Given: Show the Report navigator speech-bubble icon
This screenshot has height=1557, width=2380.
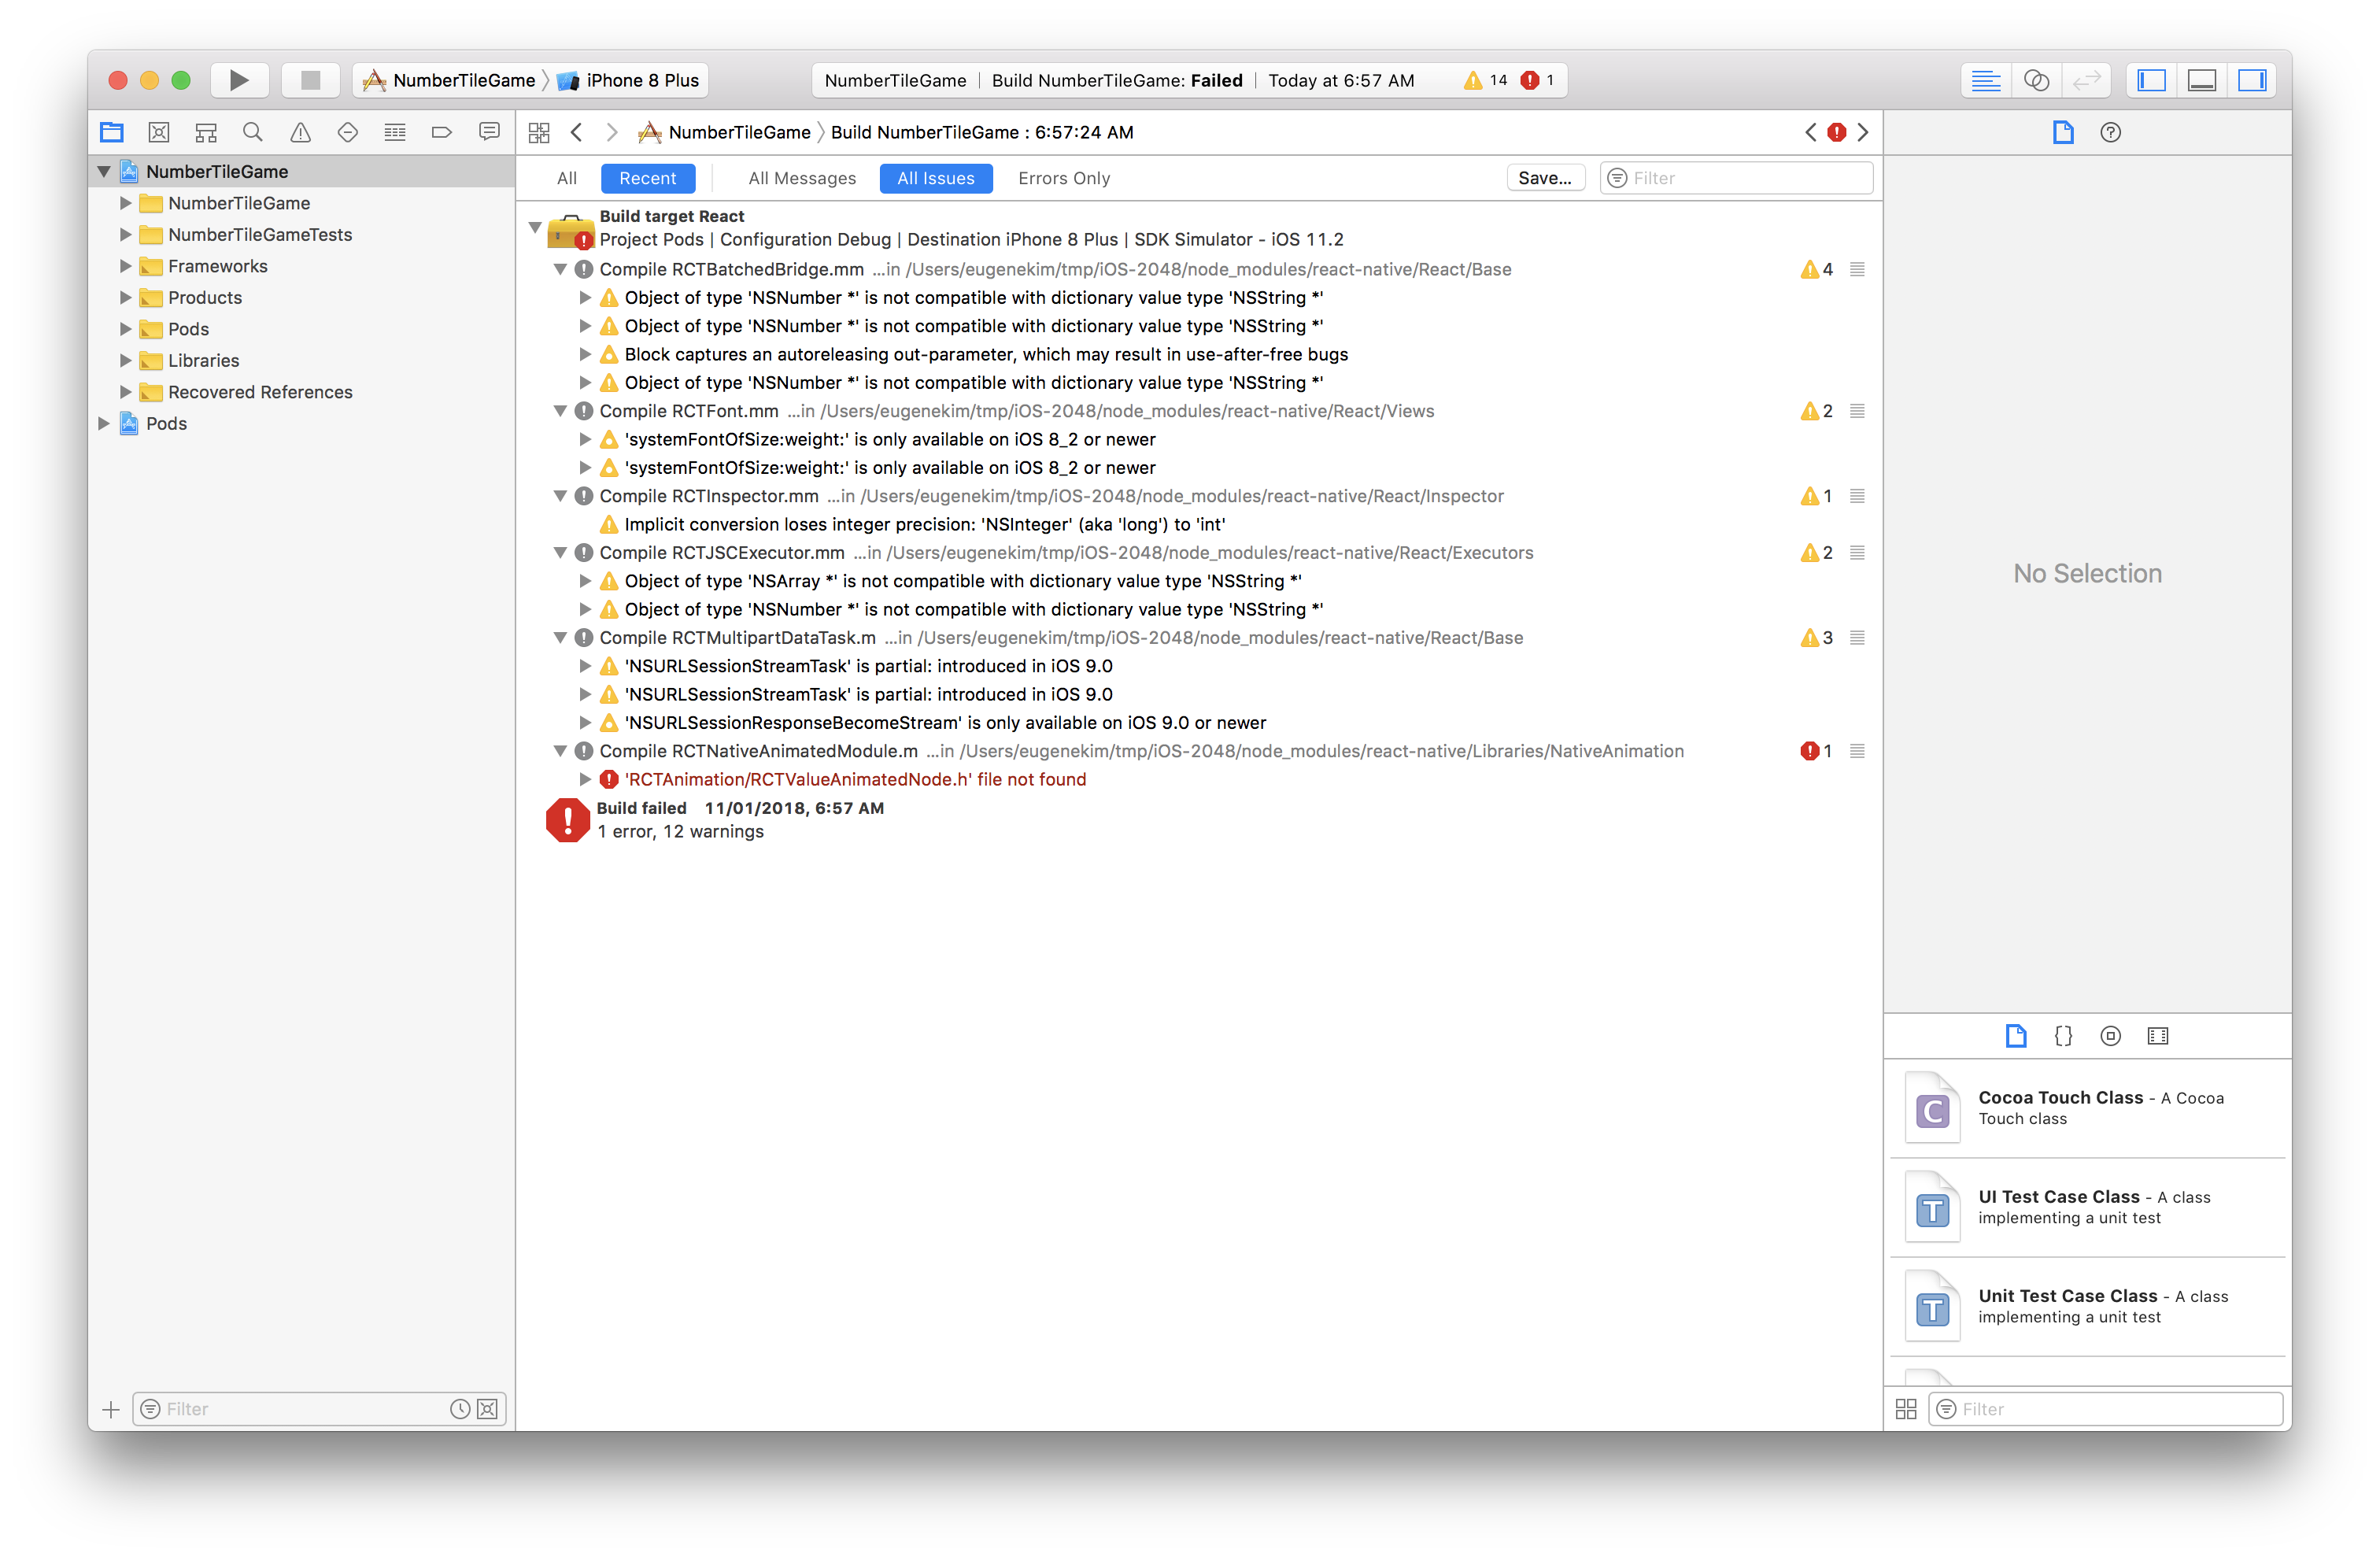Looking at the screenshot, I should [x=489, y=132].
